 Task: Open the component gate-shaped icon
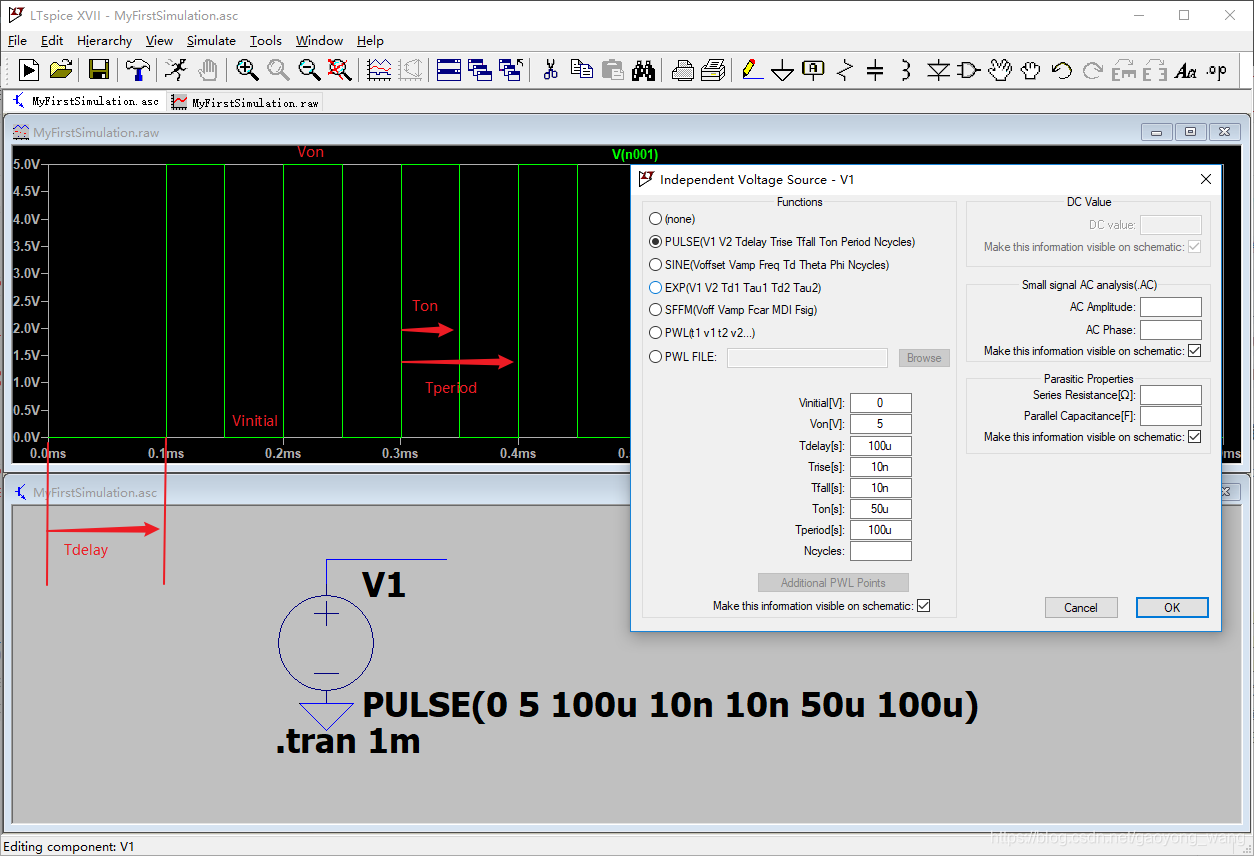coord(969,70)
